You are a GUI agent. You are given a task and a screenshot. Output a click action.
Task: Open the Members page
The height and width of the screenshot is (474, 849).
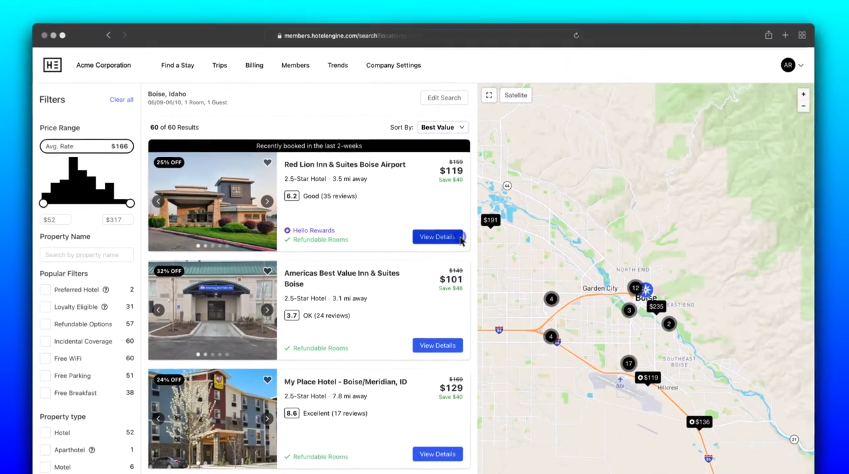click(296, 65)
